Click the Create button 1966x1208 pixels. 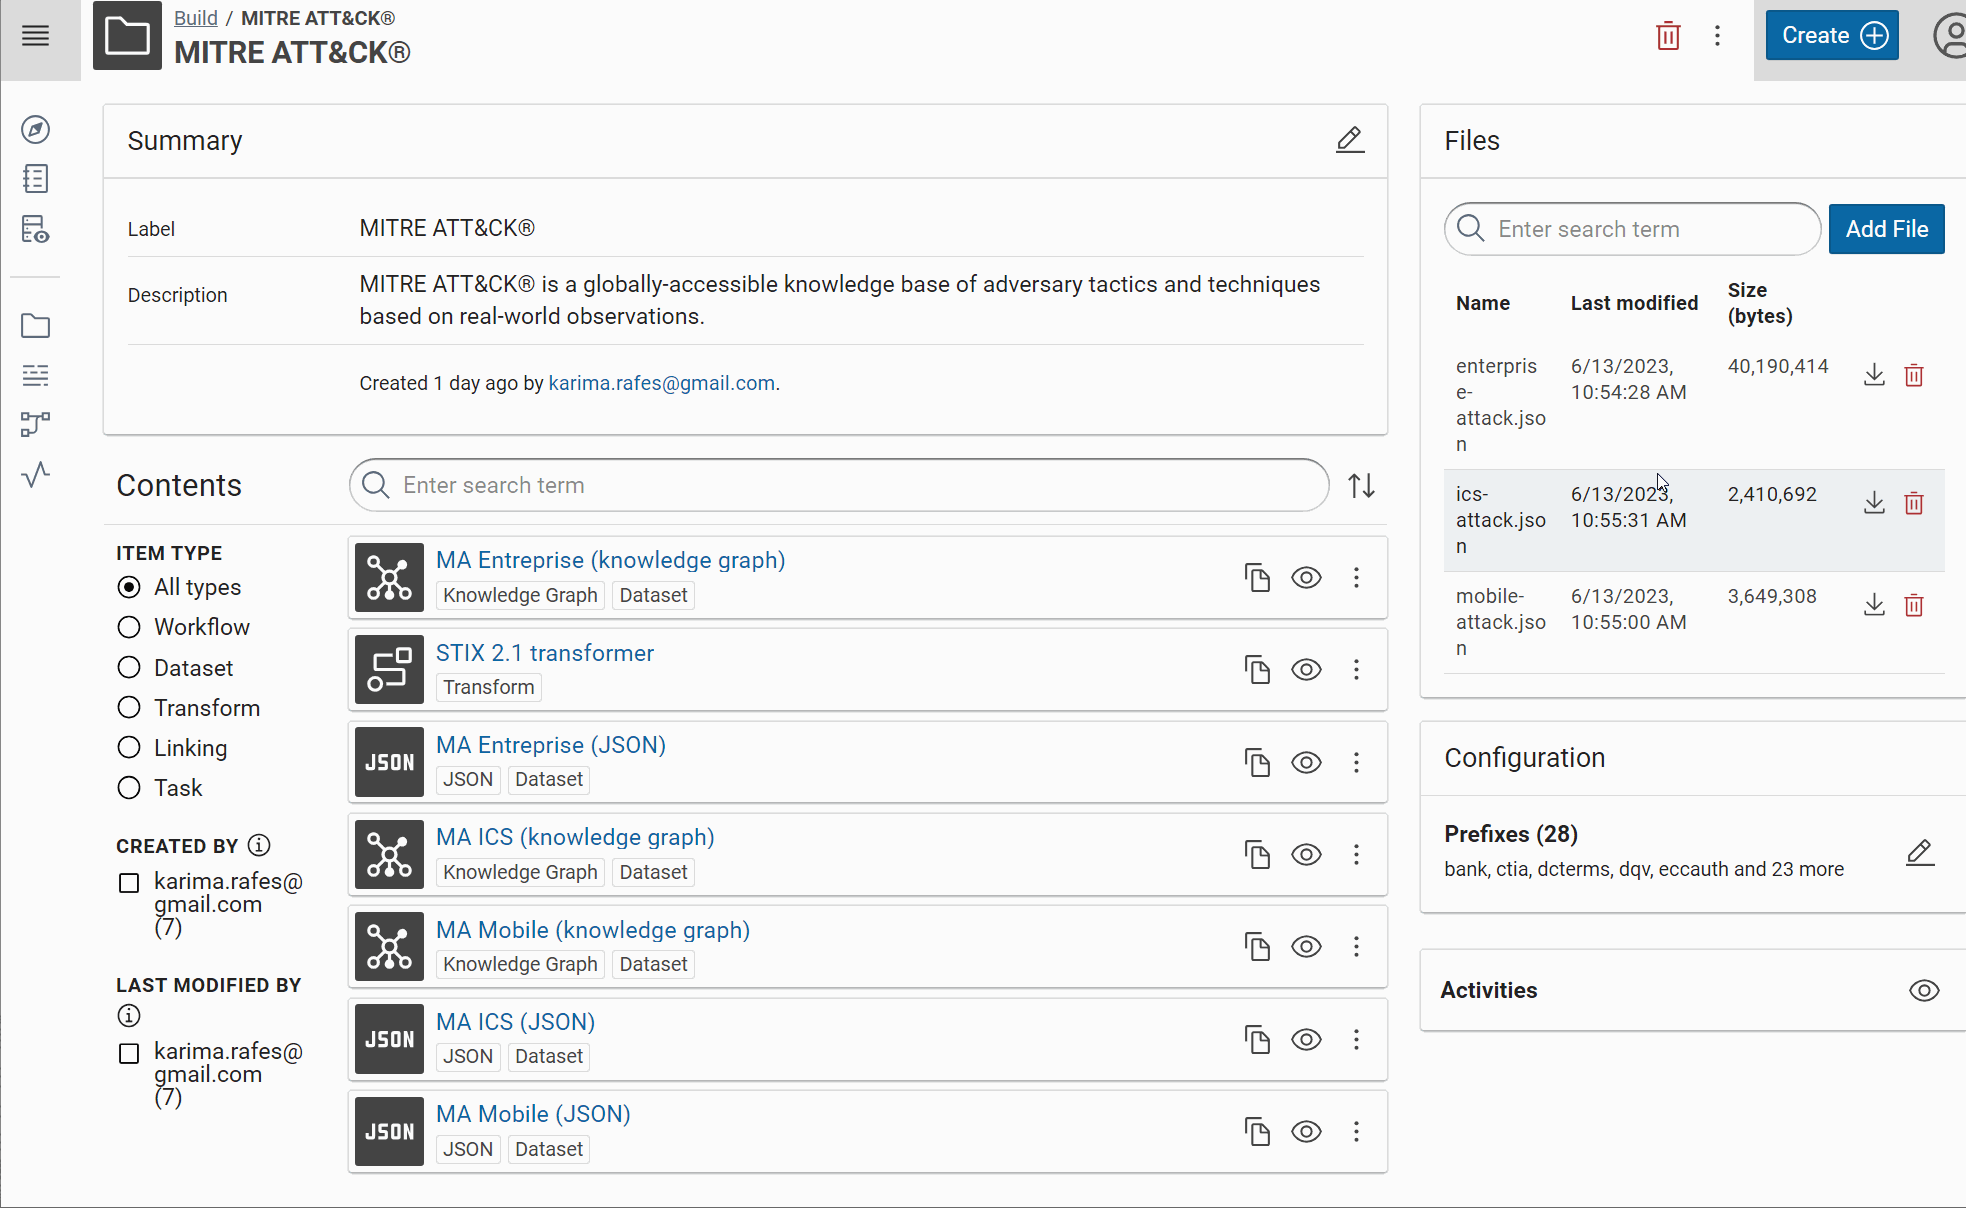coord(1831,36)
